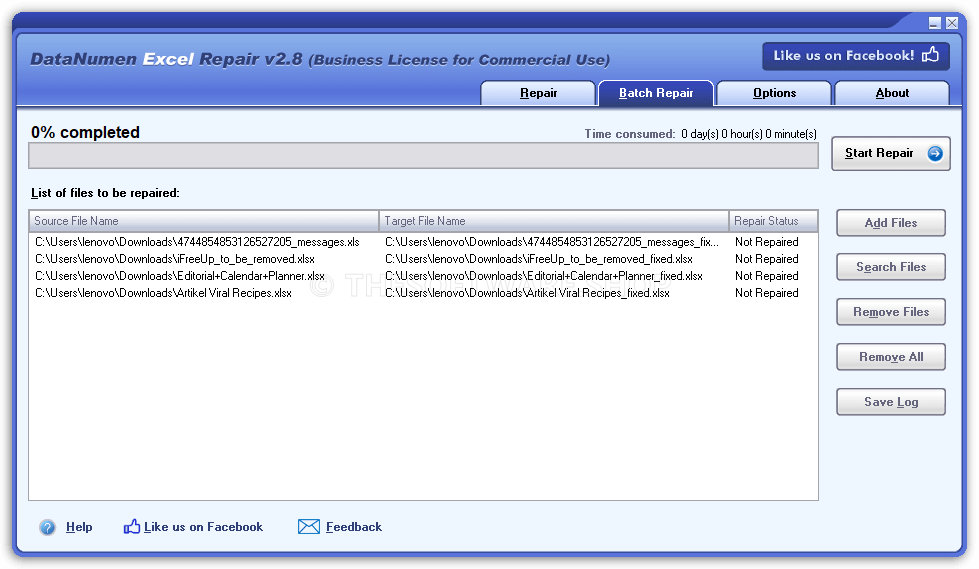
Task: Click the Start Repair label
Action: (x=879, y=154)
